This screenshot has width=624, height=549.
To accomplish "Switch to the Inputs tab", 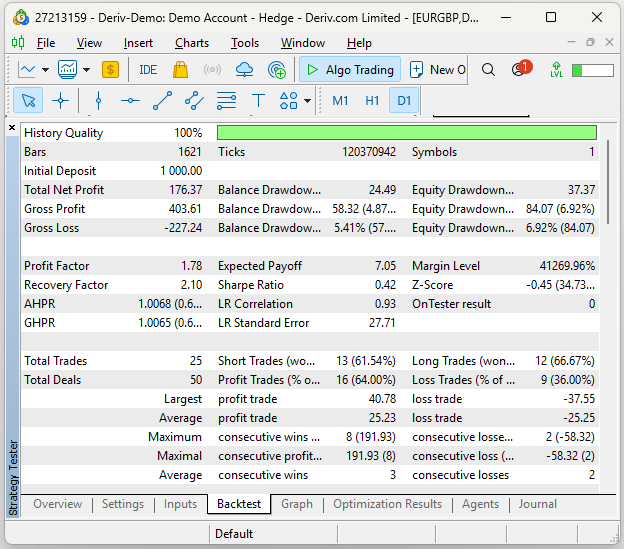I will 180,504.
